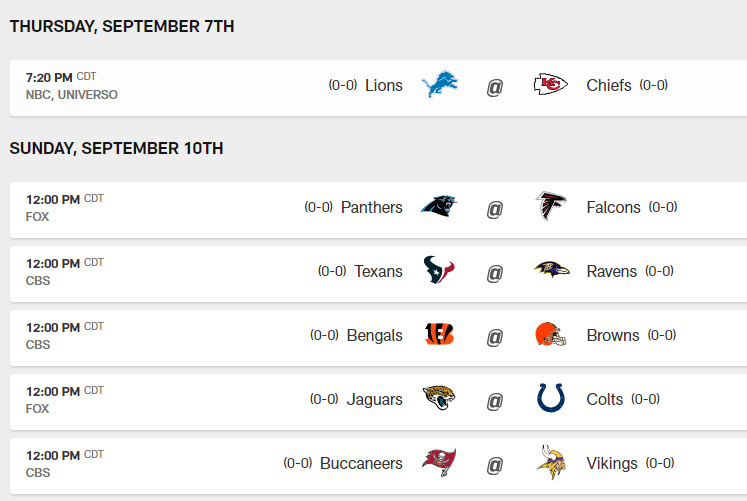The image size is (747, 501).
Task: Select the Cincinnati Bengals logo
Action: [439, 335]
